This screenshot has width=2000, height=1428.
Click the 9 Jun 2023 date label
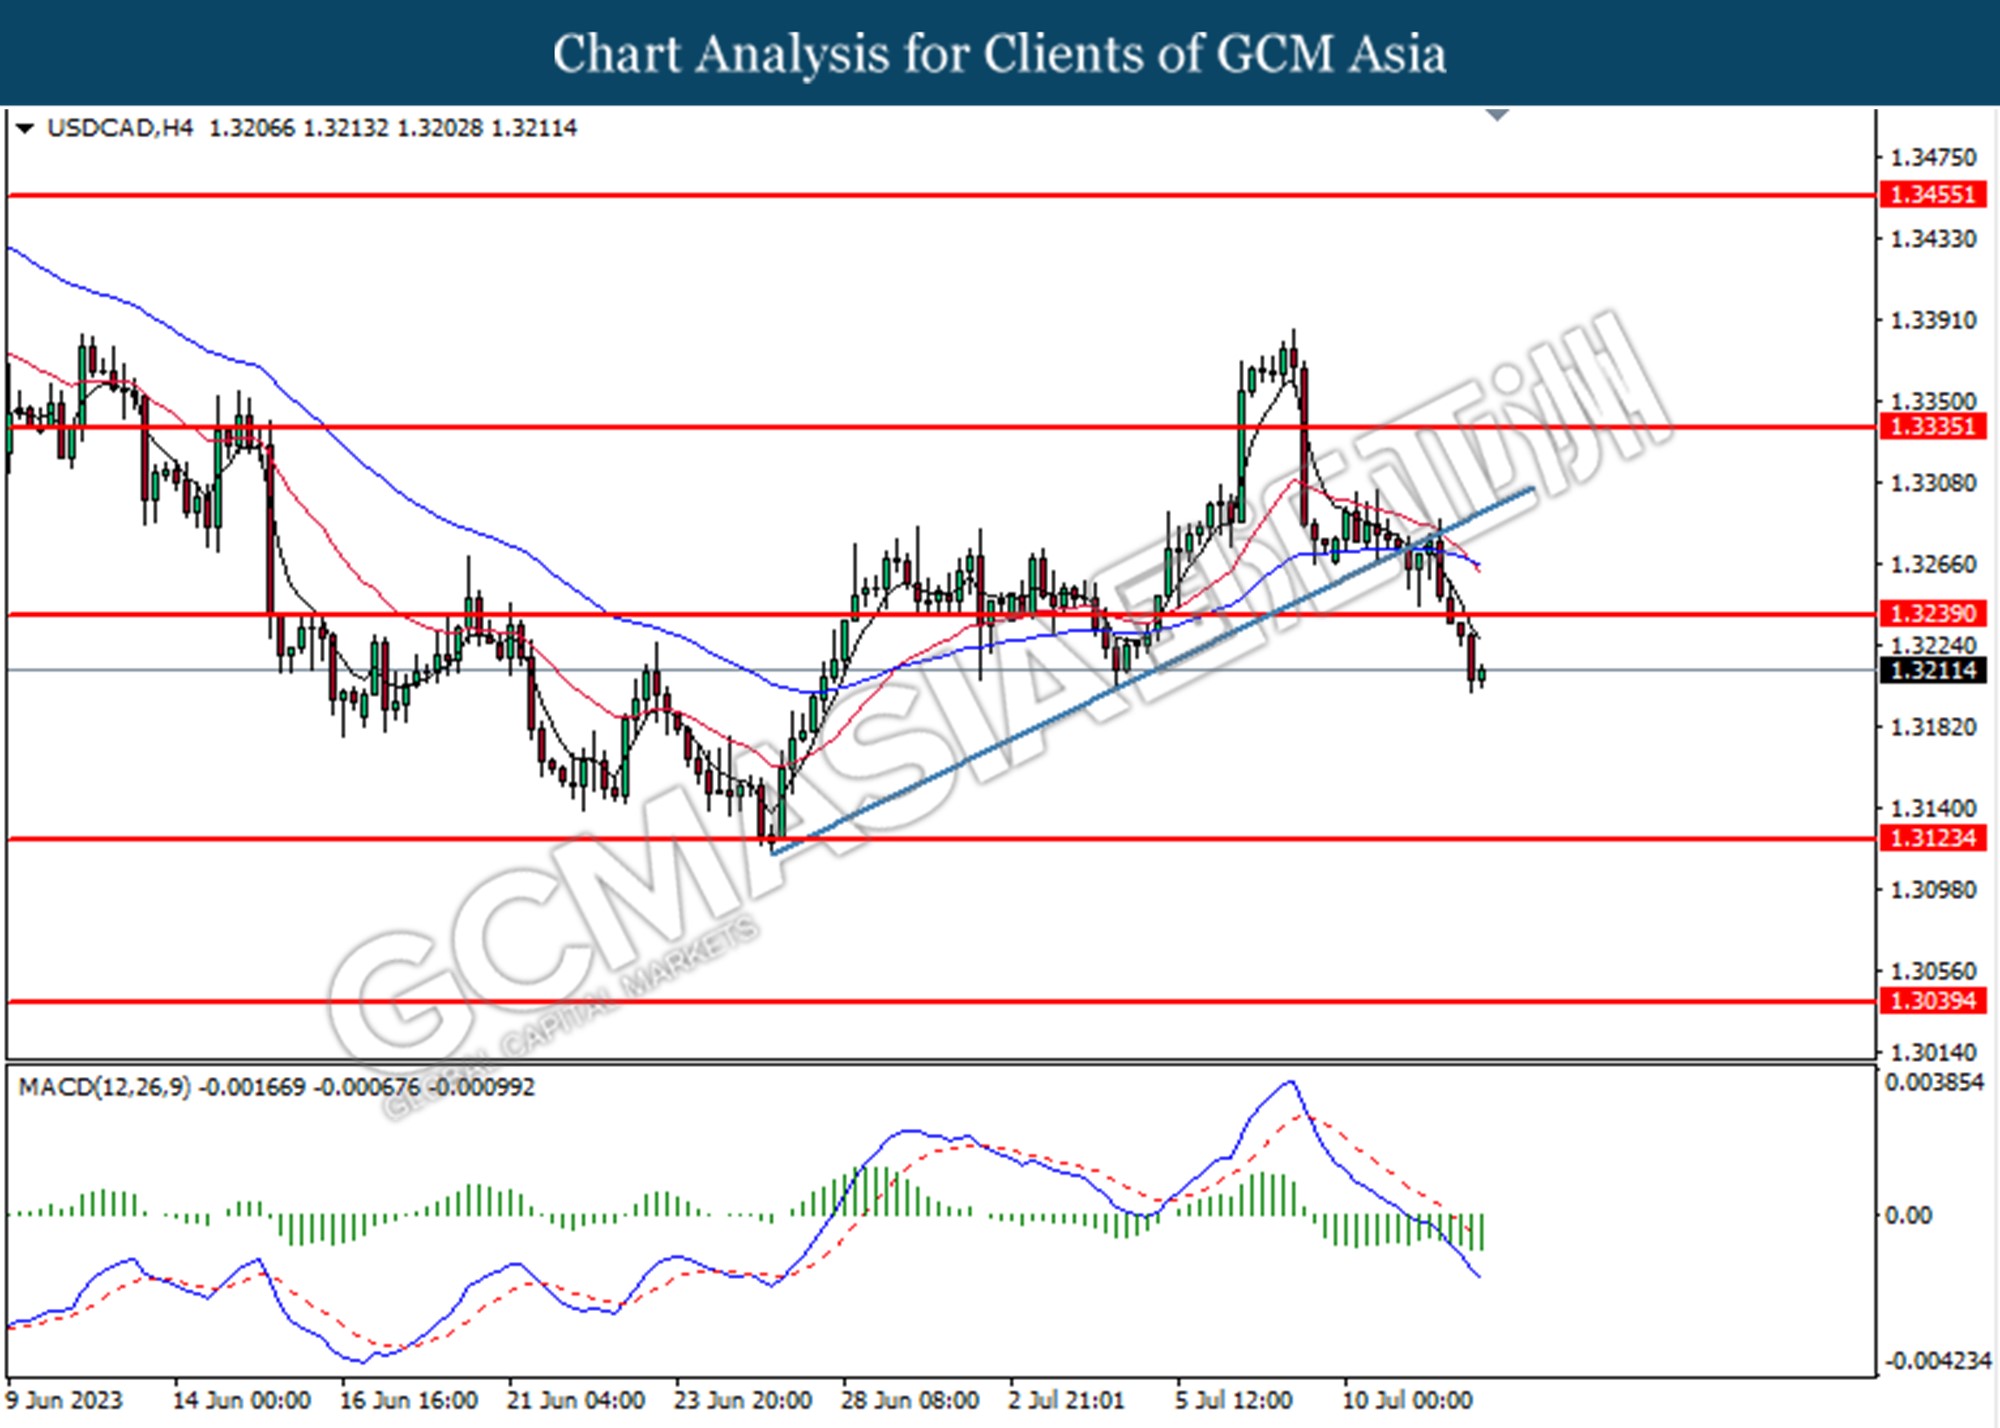[x=64, y=1400]
